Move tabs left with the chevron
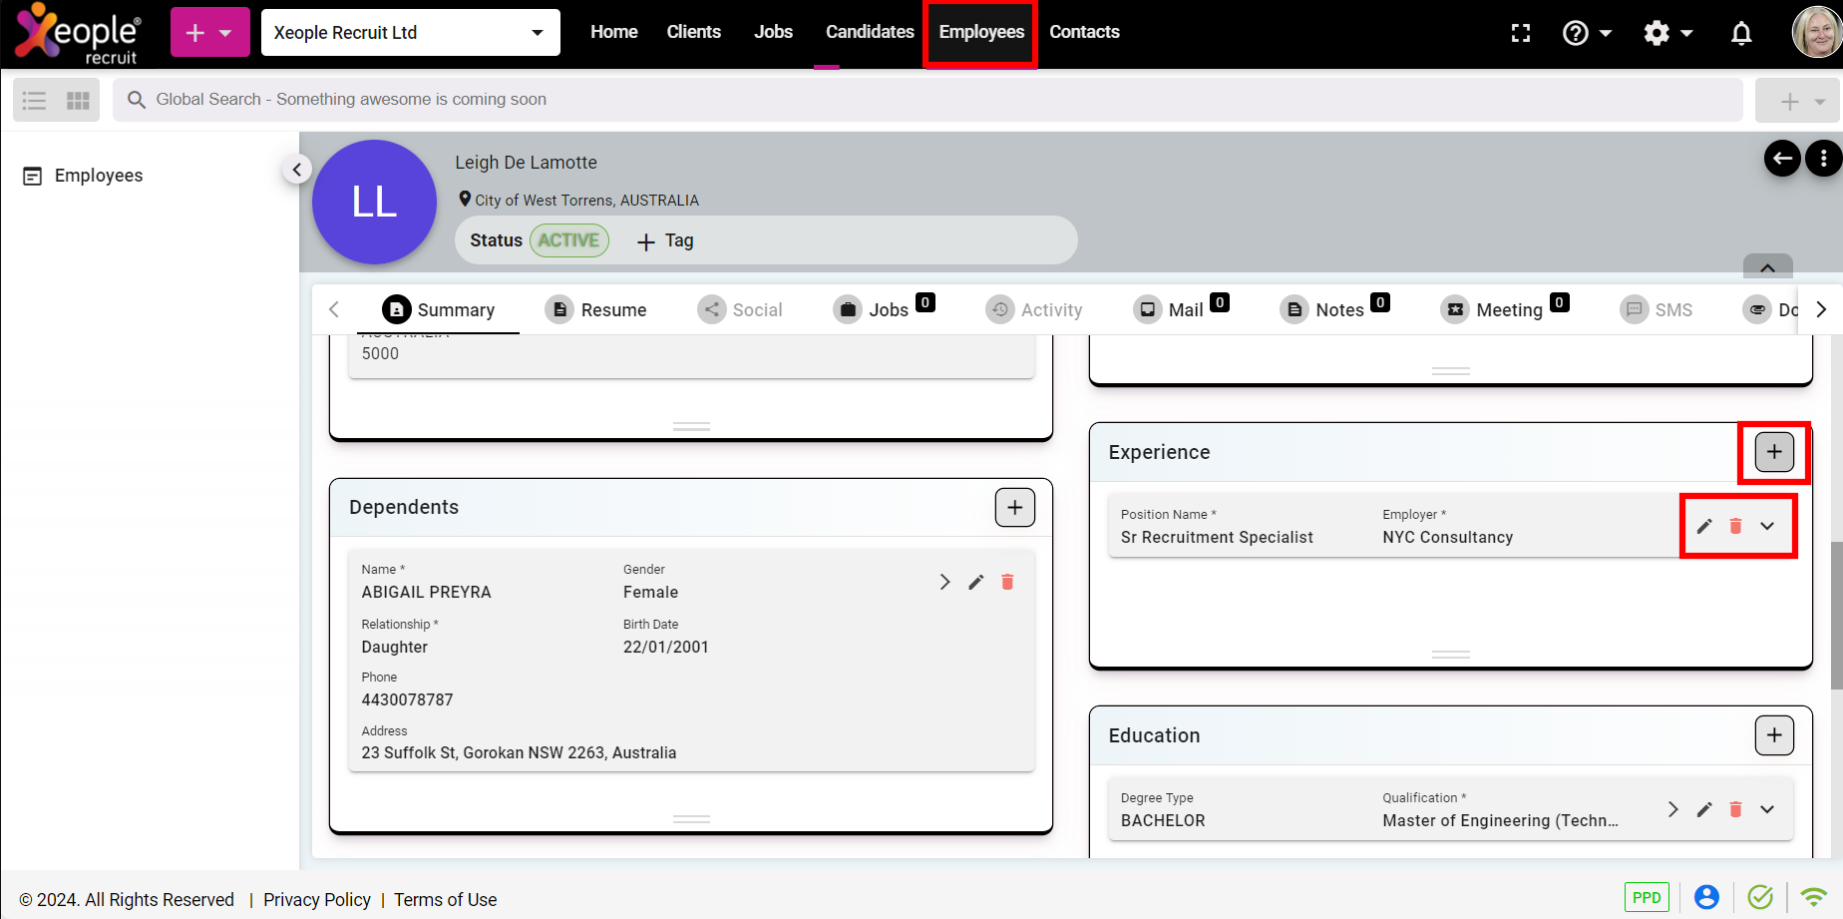Screen dimensions: 1843x919 [334, 310]
